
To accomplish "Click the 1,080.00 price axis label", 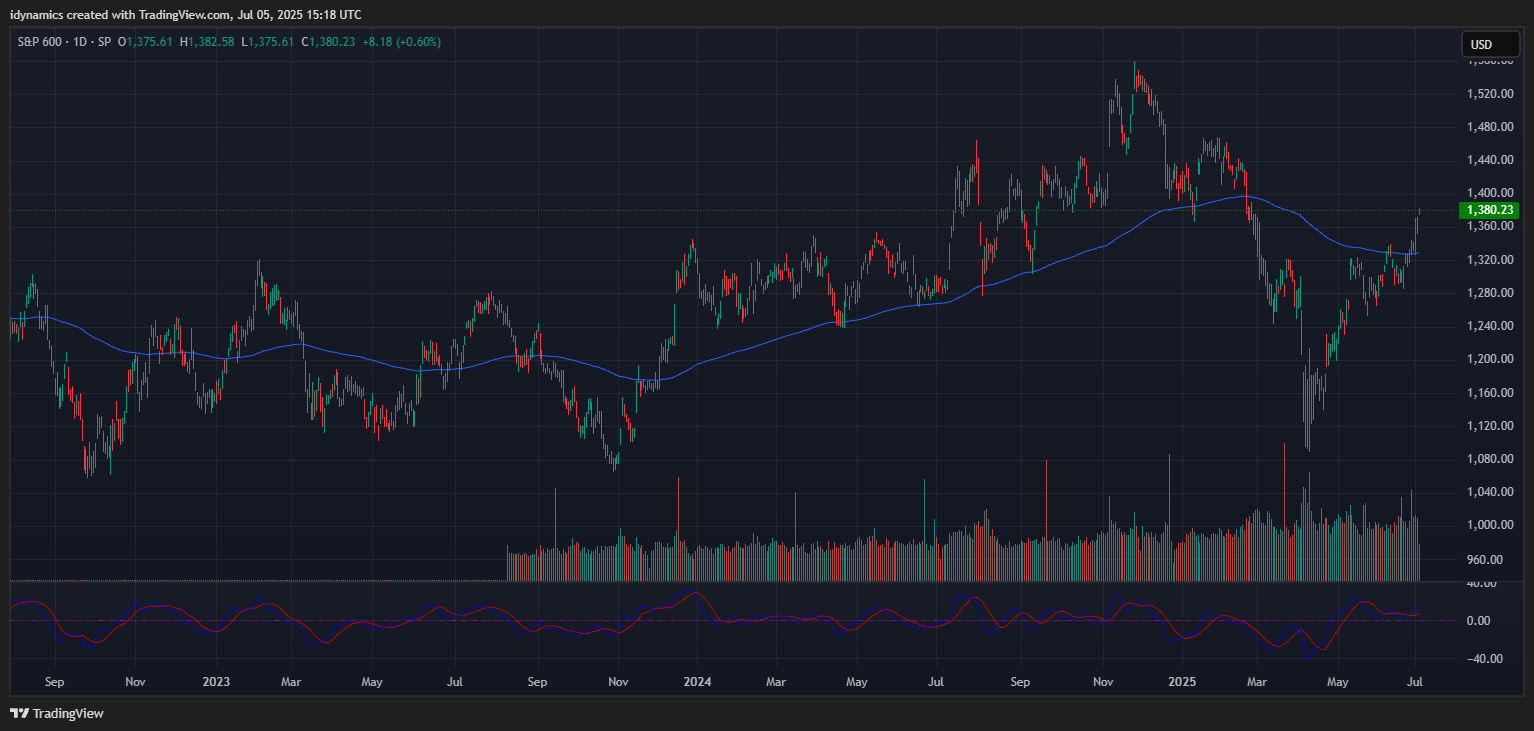I will pyautogui.click(x=1490, y=459).
